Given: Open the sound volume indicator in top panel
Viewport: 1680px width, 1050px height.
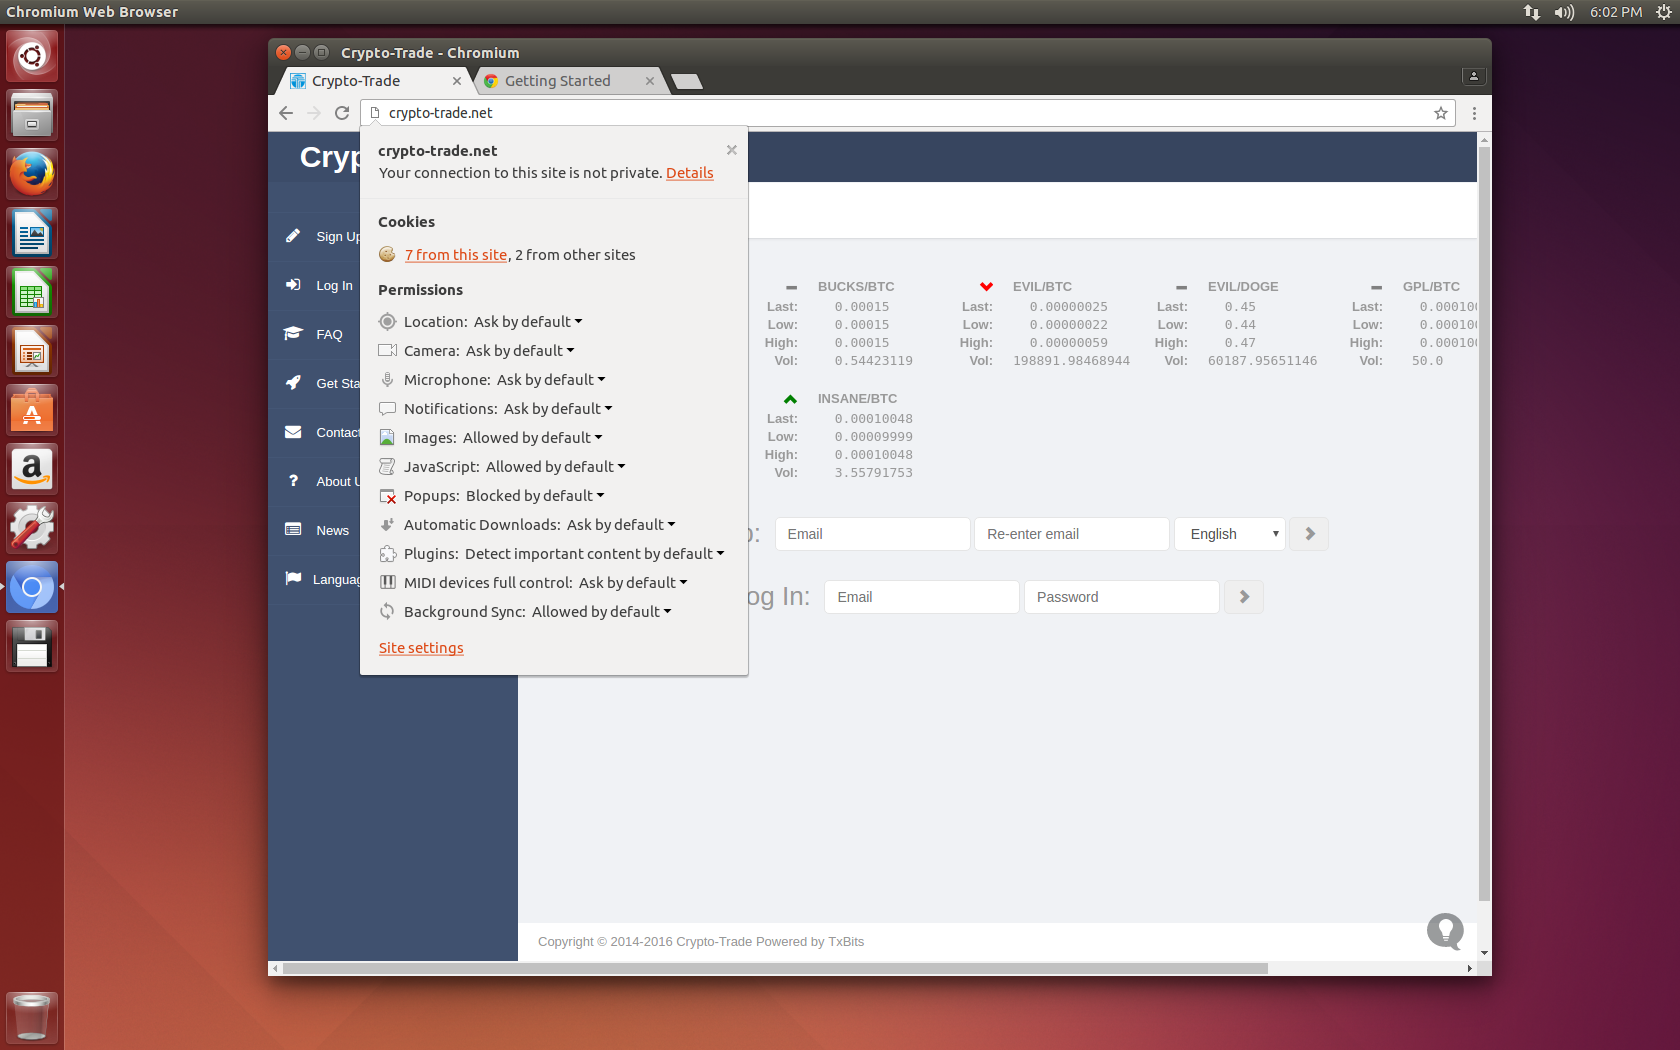Looking at the screenshot, I should pyautogui.click(x=1564, y=12).
